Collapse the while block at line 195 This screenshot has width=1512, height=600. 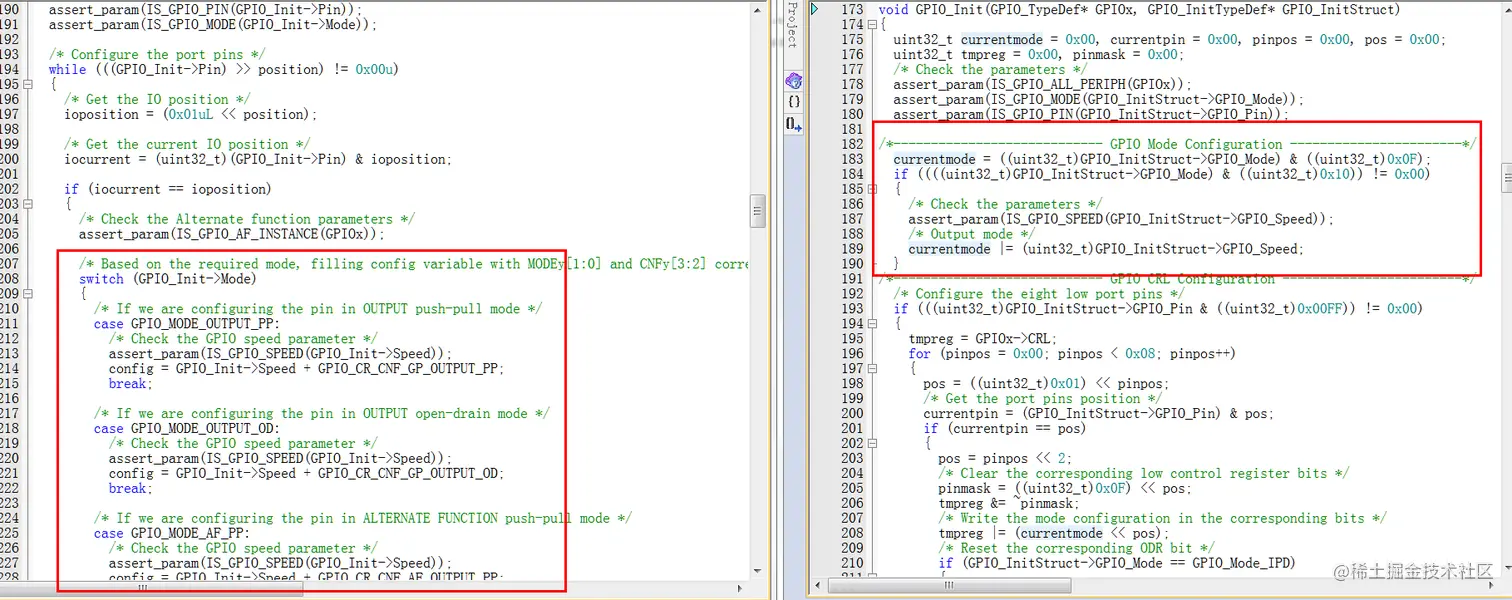(27, 84)
